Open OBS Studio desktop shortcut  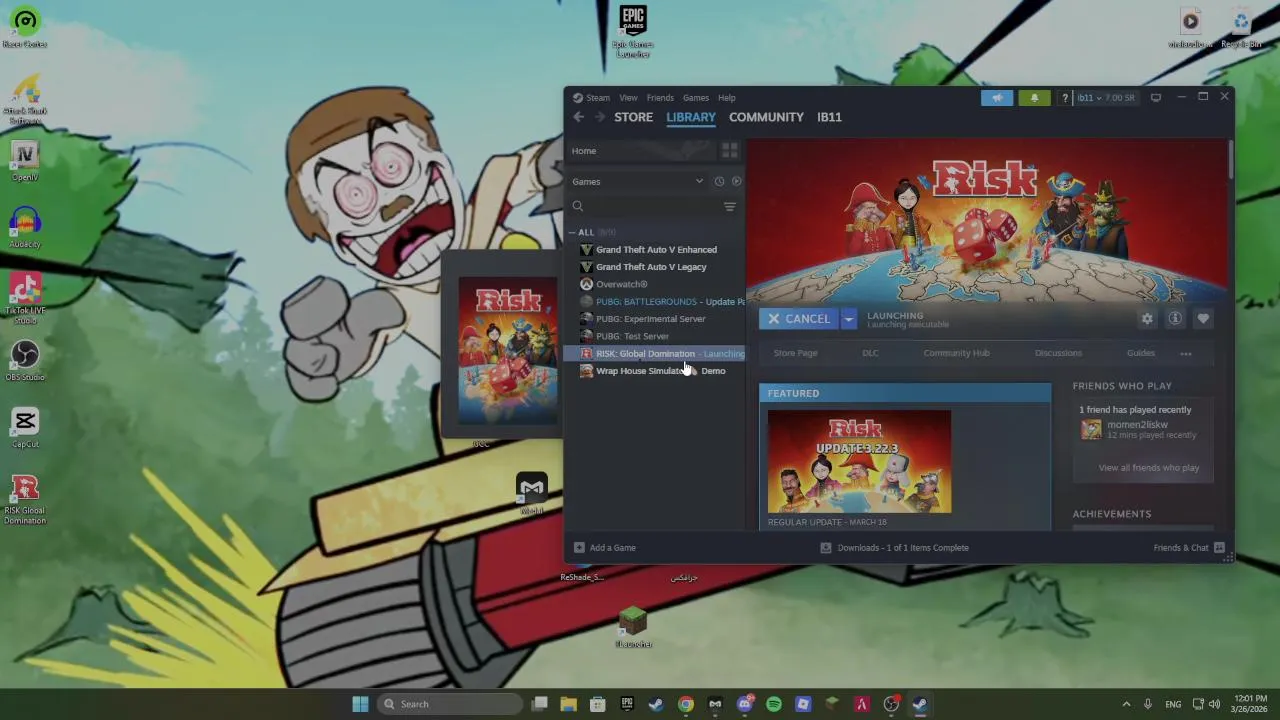tap(25, 361)
